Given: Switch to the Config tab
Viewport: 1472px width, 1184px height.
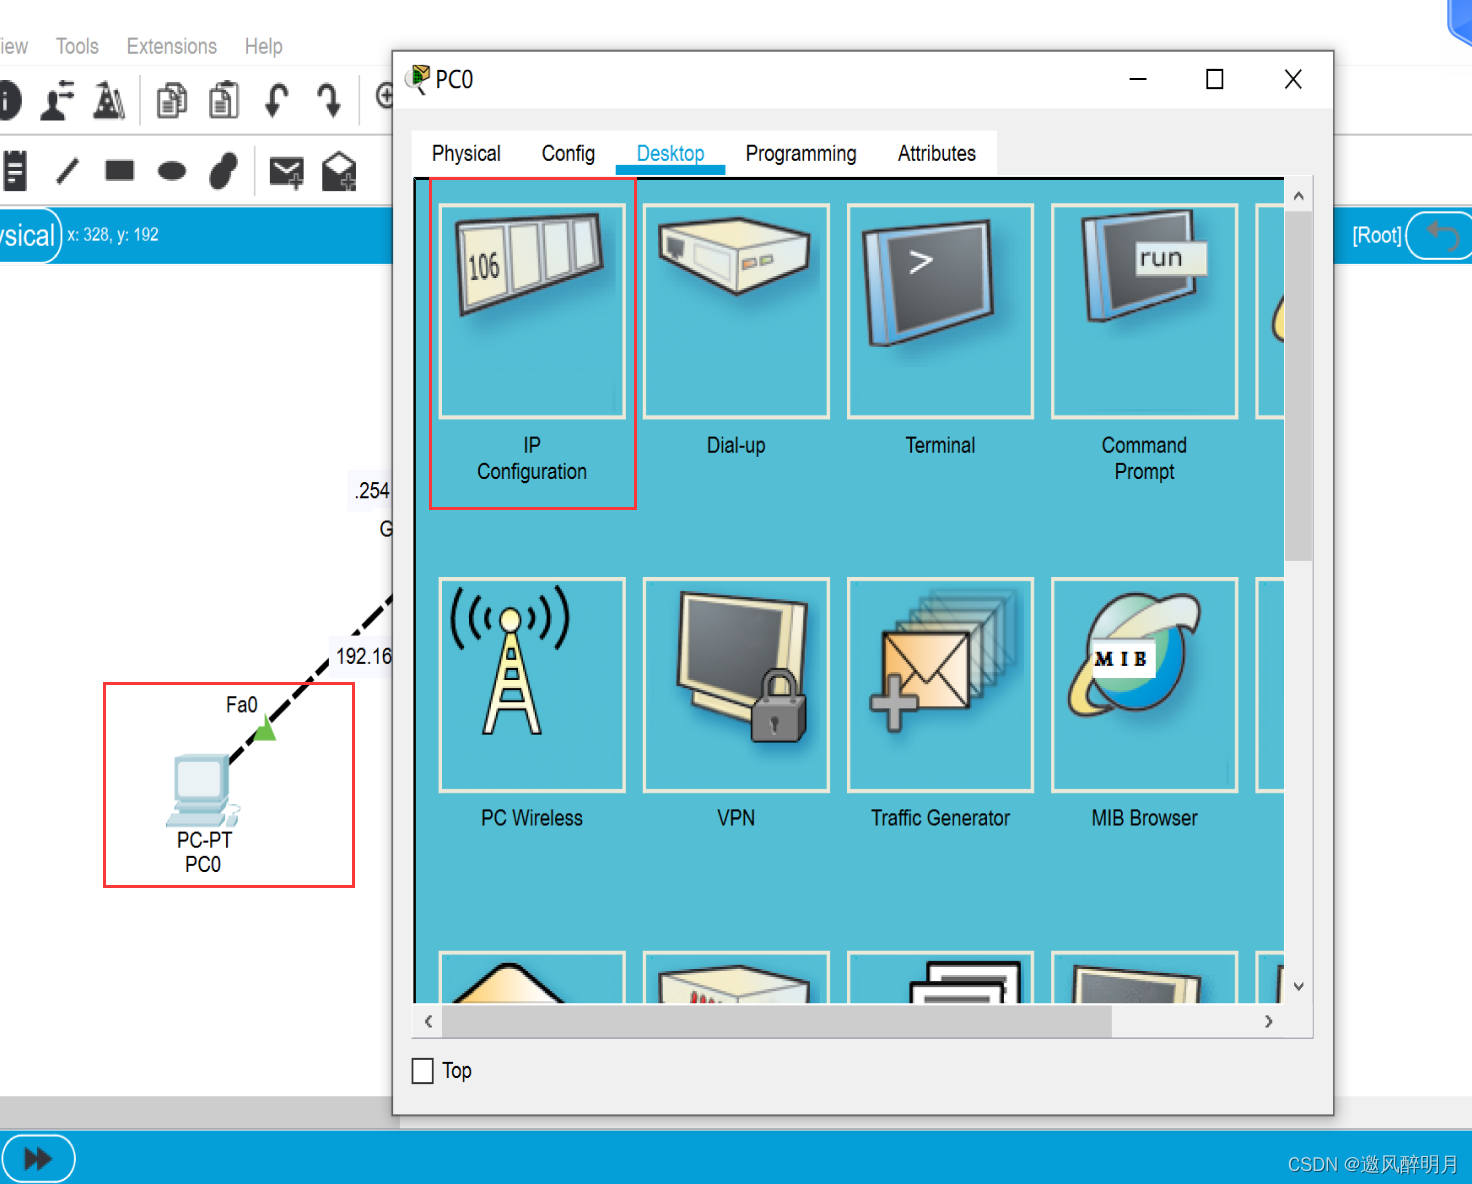Looking at the screenshot, I should (568, 154).
